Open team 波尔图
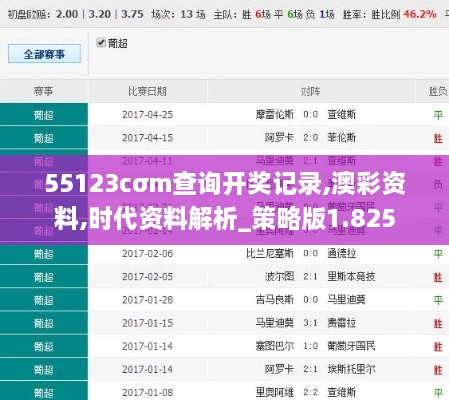 point(279,277)
